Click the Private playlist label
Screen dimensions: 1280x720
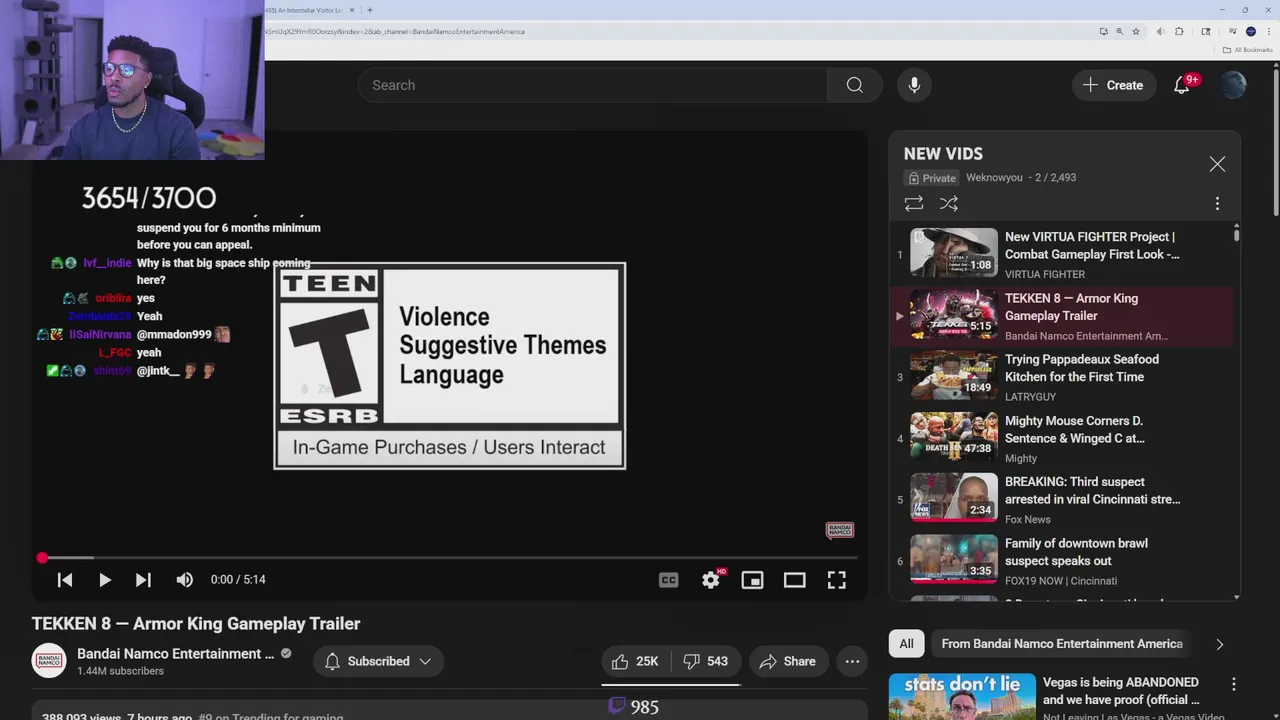[932, 178]
